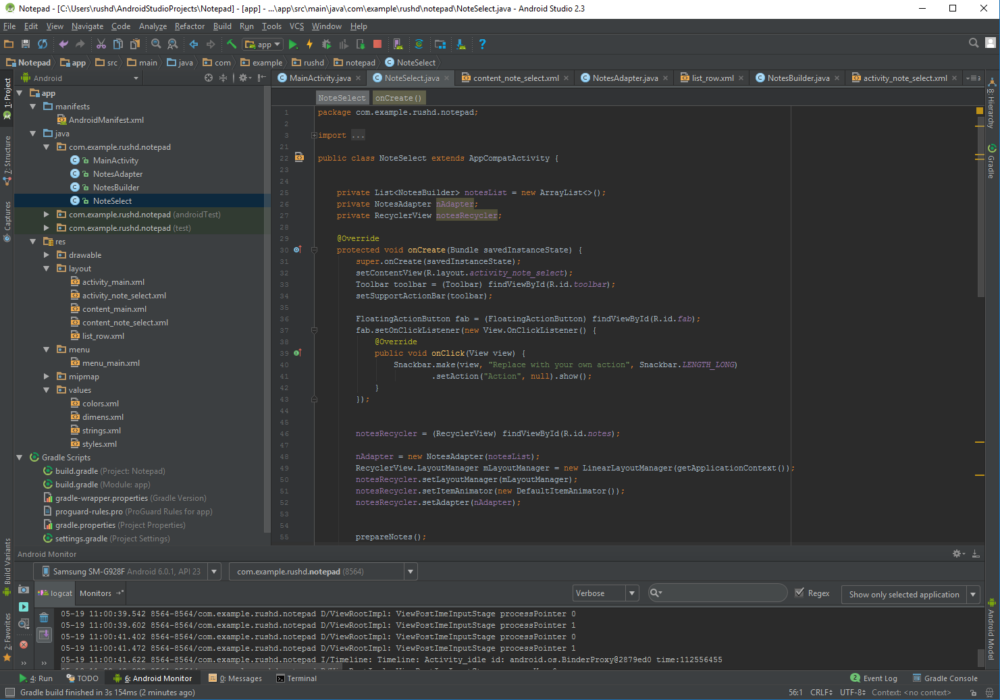Click the Make Project hammer icon
The height and width of the screenshot is (700, 1000).
coord(231,44)
